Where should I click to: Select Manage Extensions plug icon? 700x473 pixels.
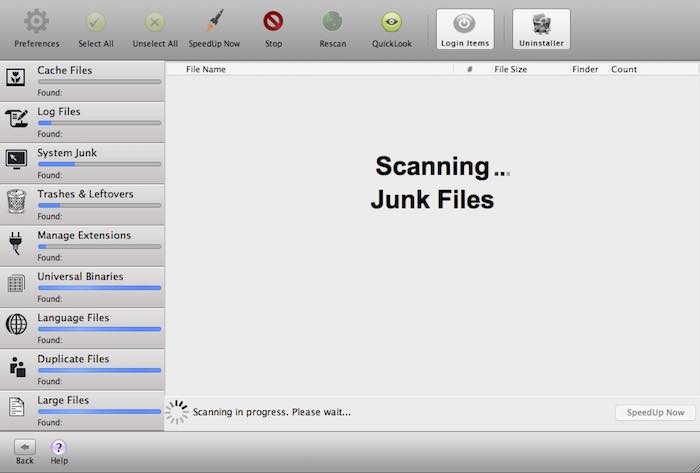16,243
